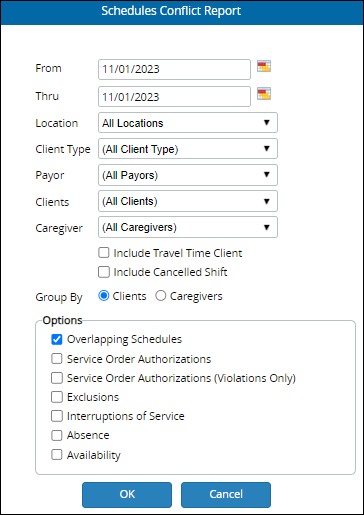This screenshot has height=515, width=364.
Task: Open the Client Type dropdown
Action: pos(188,149)
